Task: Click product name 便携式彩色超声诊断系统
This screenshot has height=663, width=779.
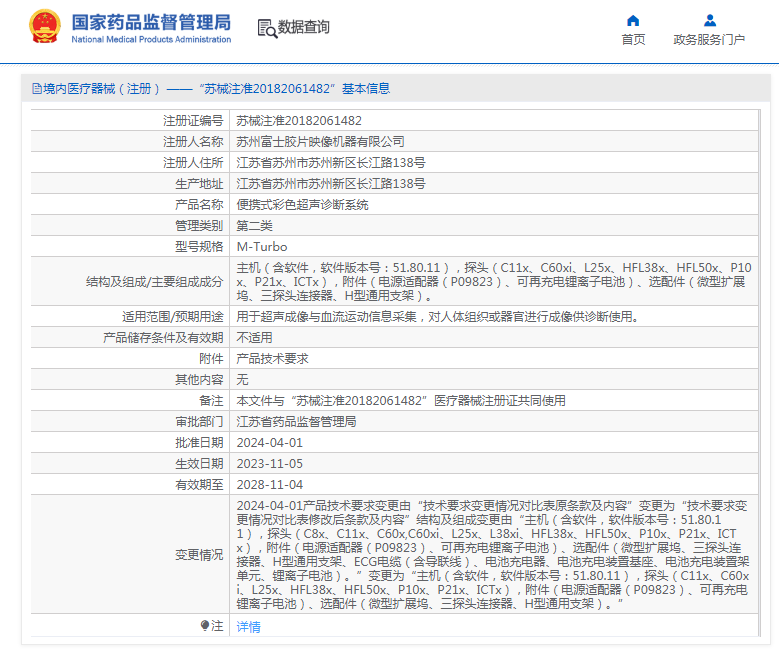Action: click(302, 204)
